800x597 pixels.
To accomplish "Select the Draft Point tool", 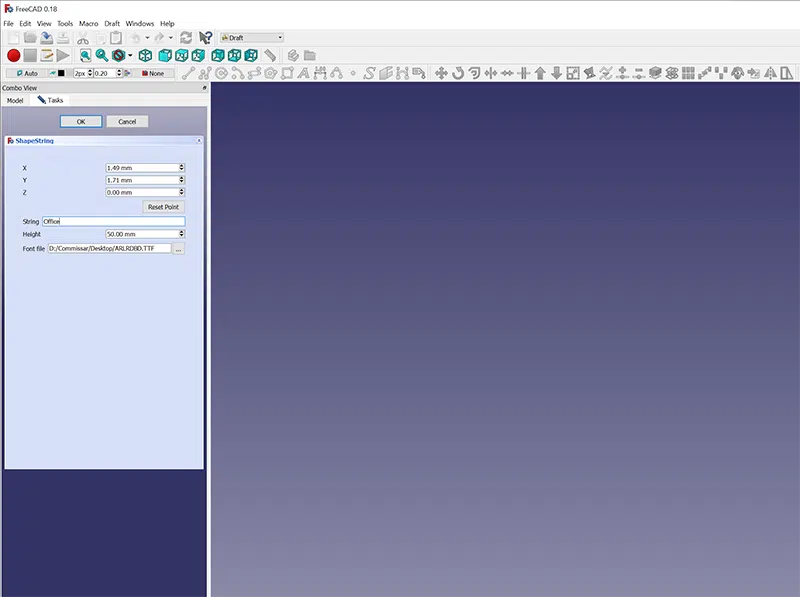I will coord(353,73).
